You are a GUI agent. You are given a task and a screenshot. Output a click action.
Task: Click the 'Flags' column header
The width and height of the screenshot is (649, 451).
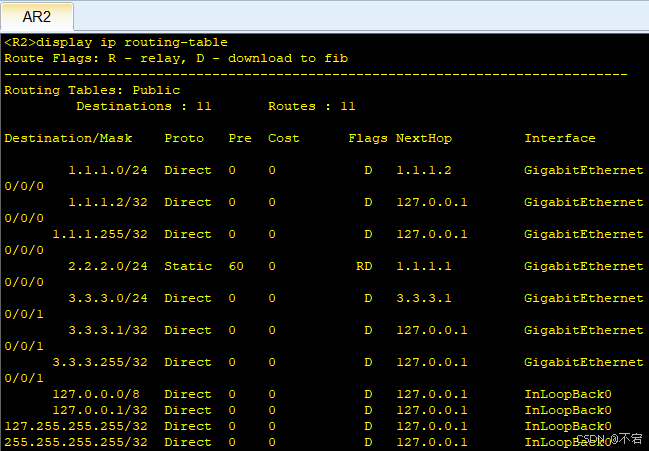368,138
